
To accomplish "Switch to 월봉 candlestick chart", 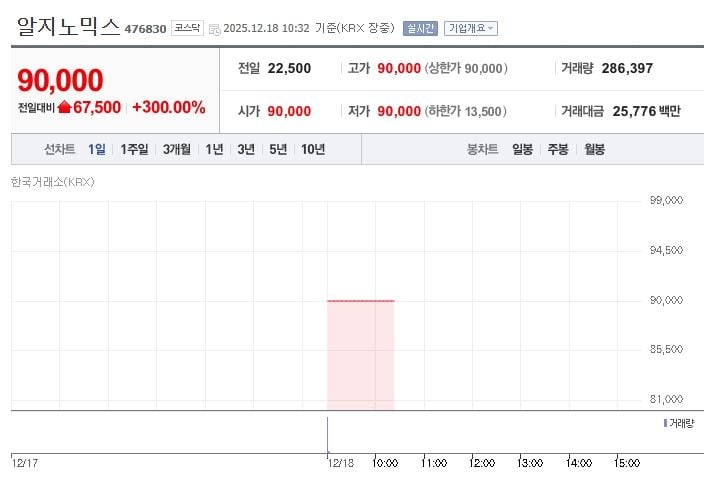I will (594, 149).
